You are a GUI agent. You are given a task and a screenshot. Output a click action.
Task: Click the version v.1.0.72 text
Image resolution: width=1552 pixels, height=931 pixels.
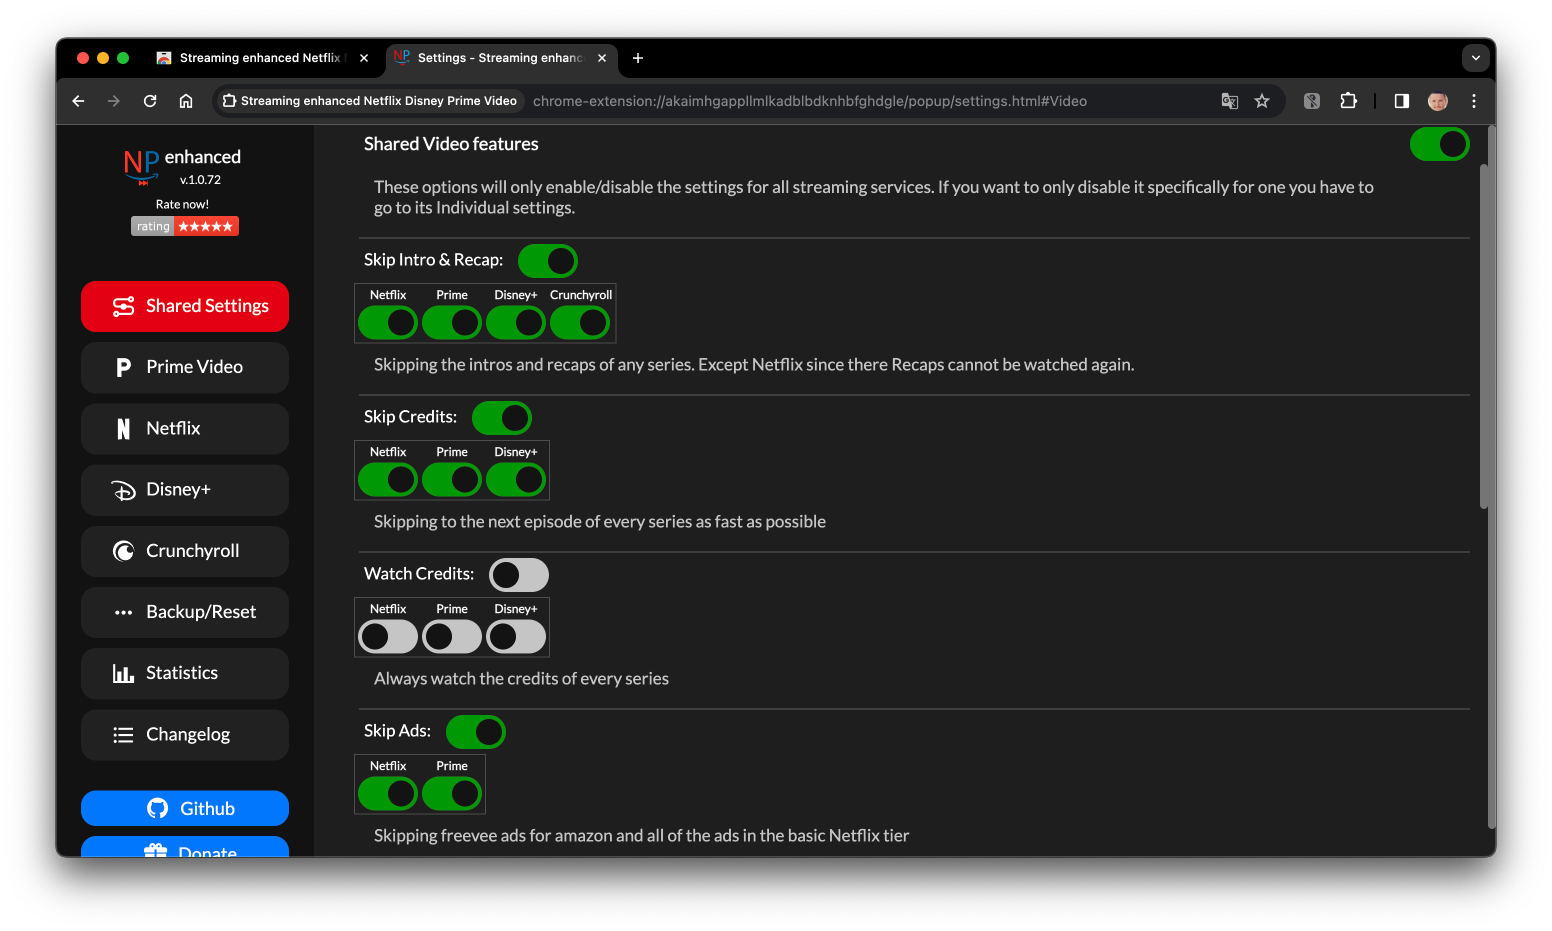200,180
